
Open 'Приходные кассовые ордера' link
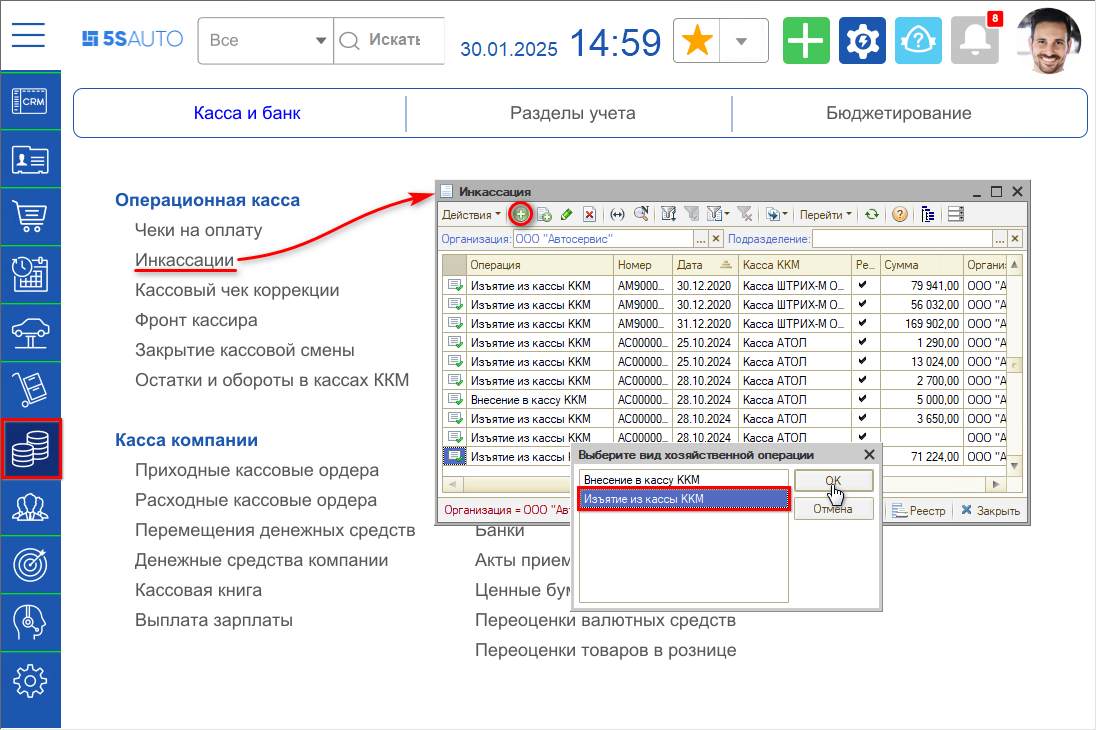click(257, 470)
